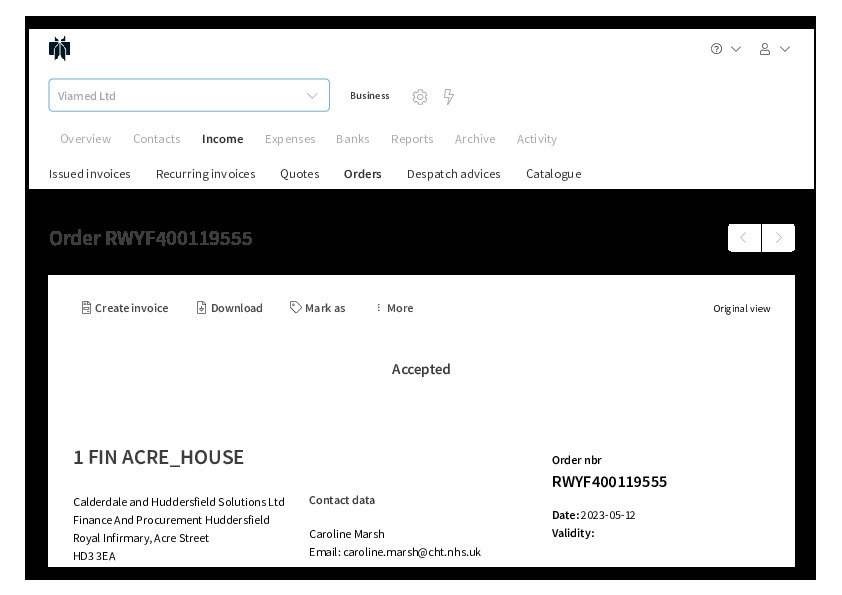Switch to Original view
Screen dimensions: 842x595
click(x=741, y=309)
